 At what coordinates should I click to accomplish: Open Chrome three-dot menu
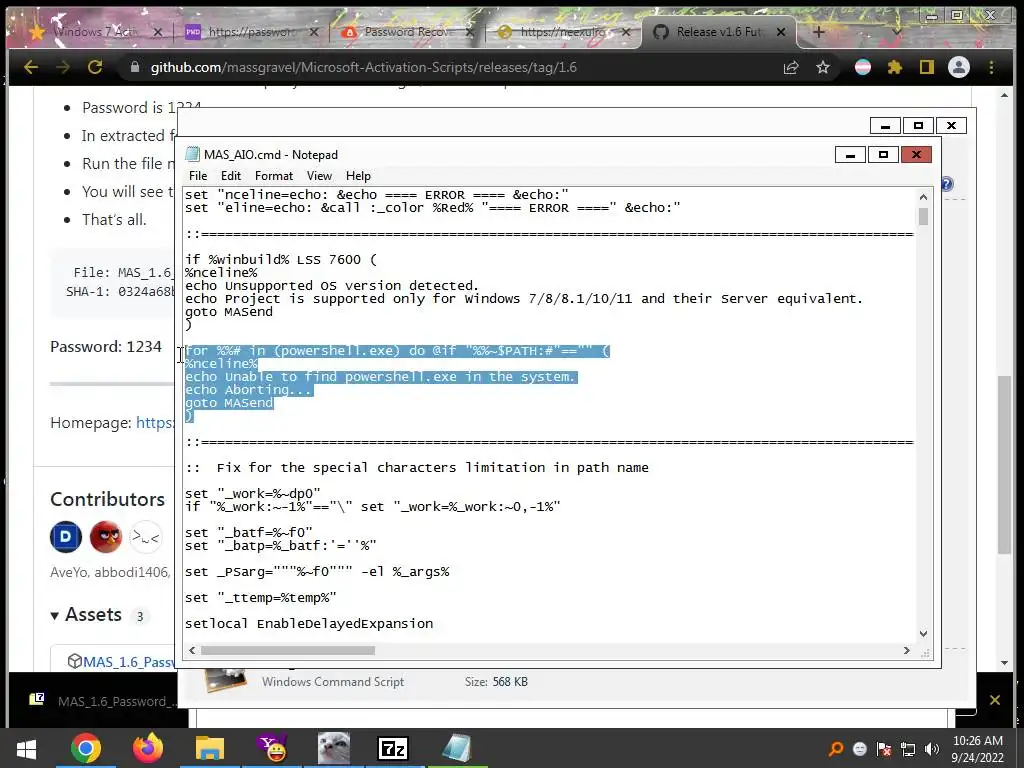click(991, 67)
